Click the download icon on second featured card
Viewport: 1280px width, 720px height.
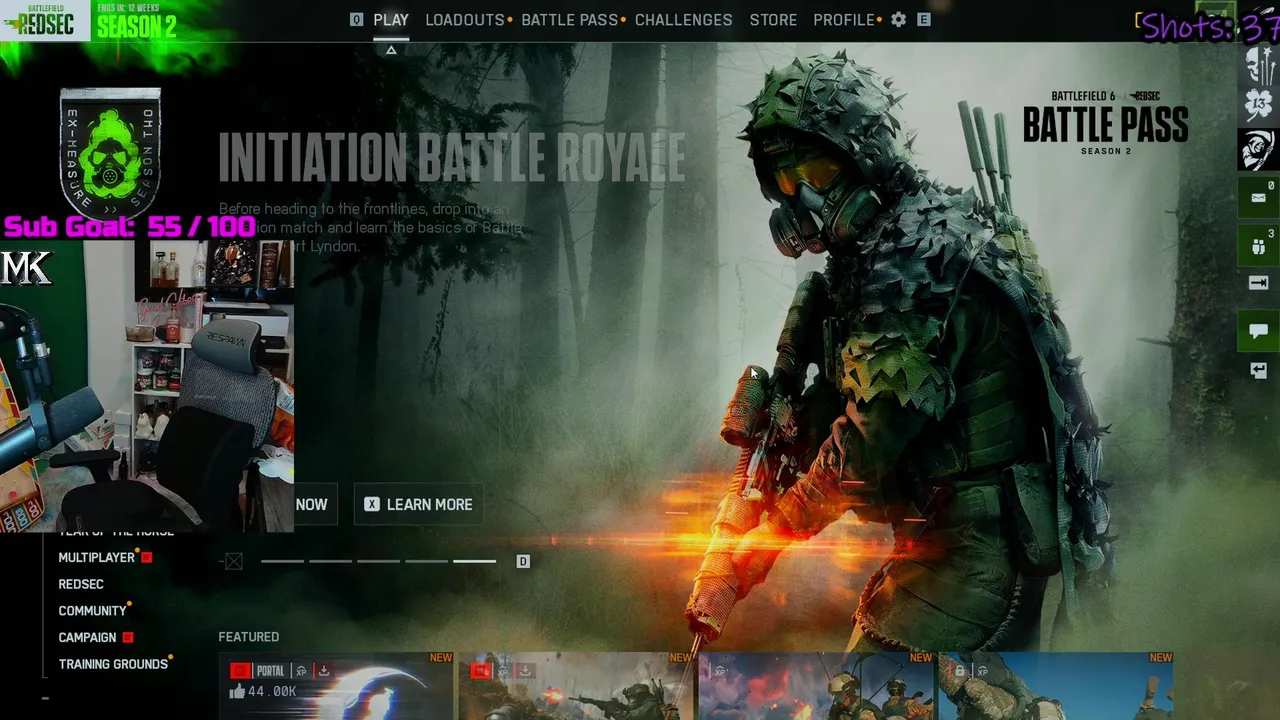pyautogui.click(x=525, y=671)
